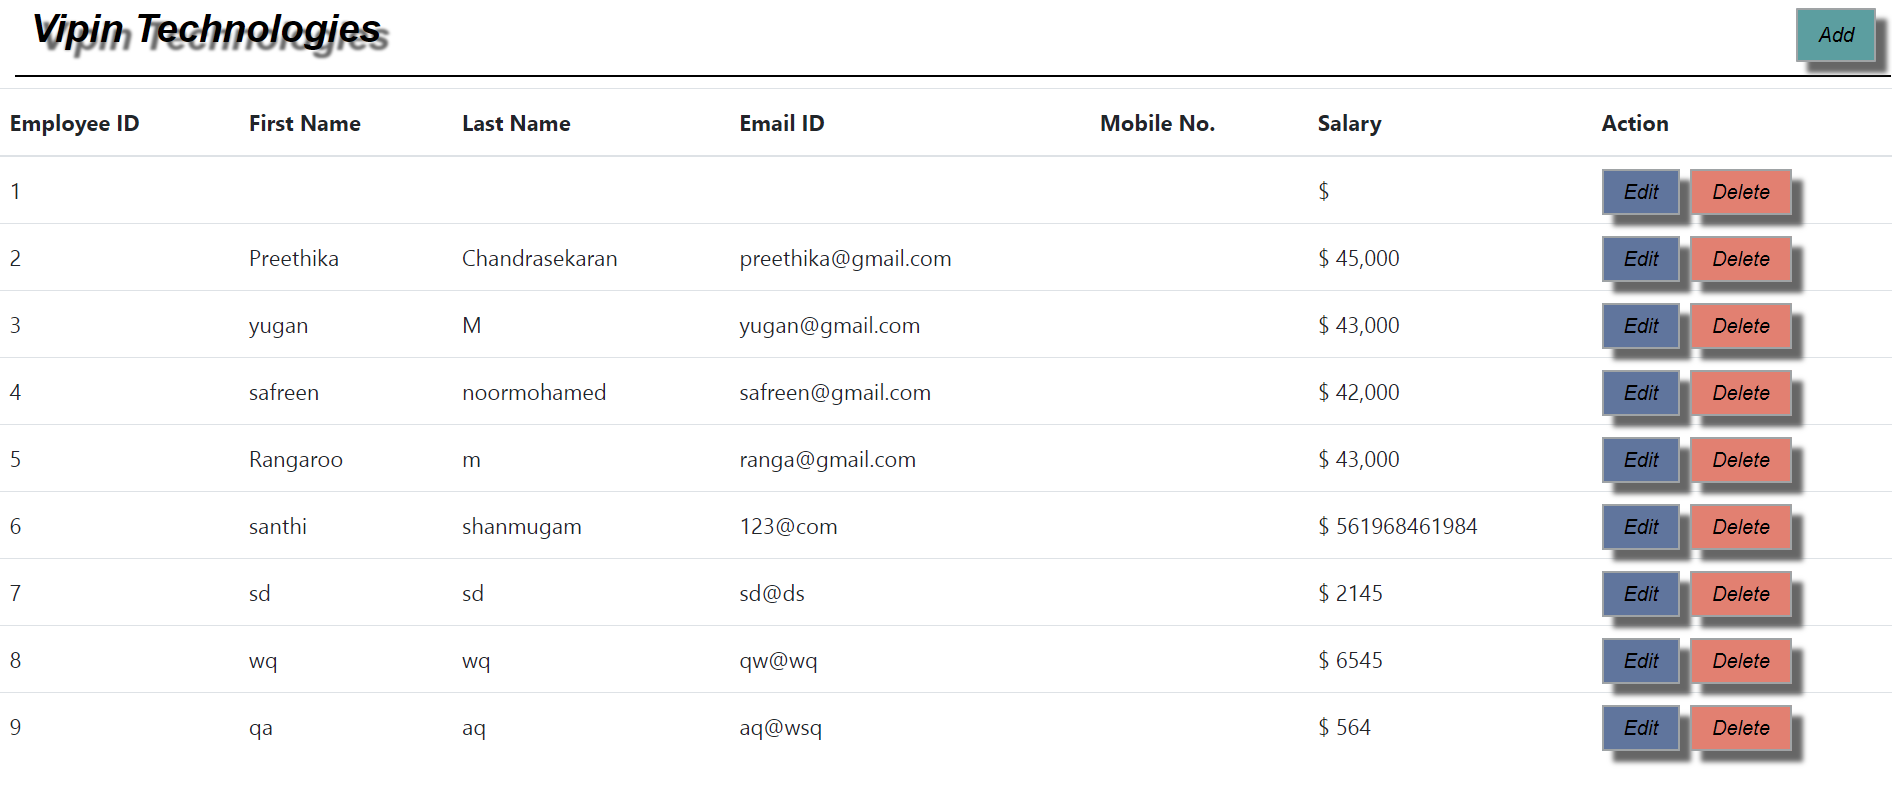Delete yugan's entry from the table
The width and height of the screenshot is (1892, 808).
coord(1740,325)
